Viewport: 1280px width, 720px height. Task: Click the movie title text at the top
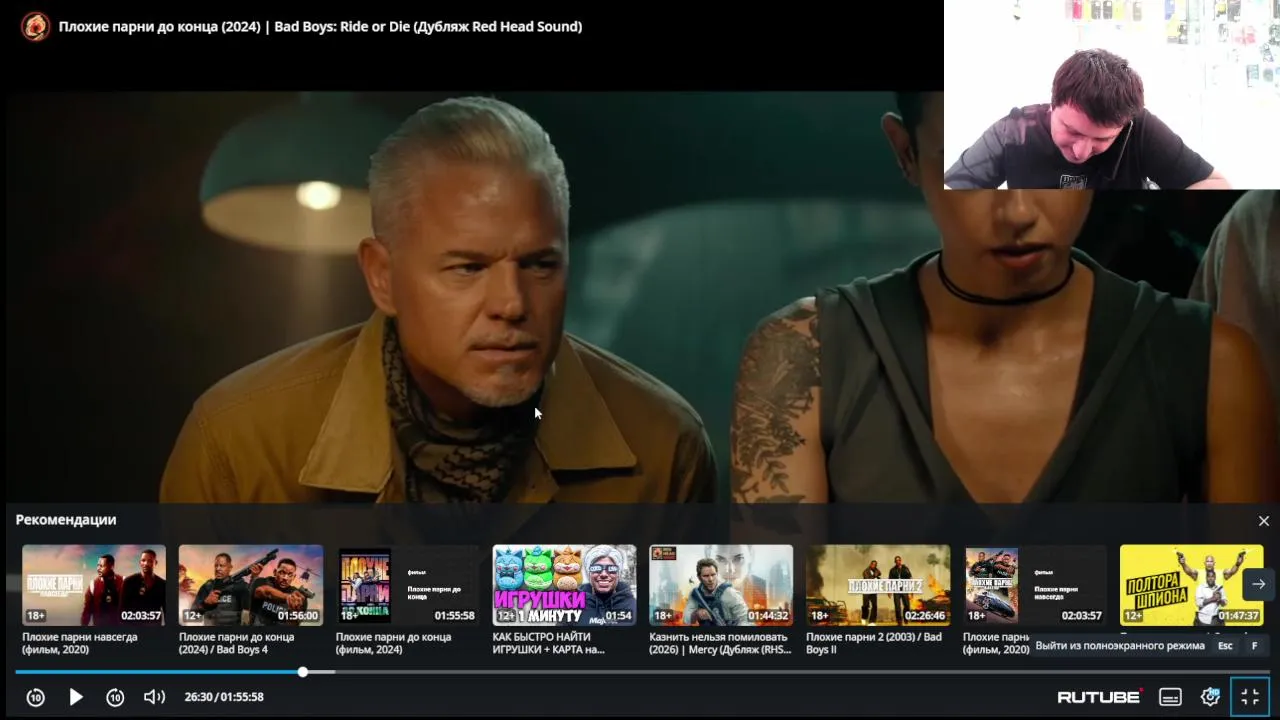tap(320, 27)
